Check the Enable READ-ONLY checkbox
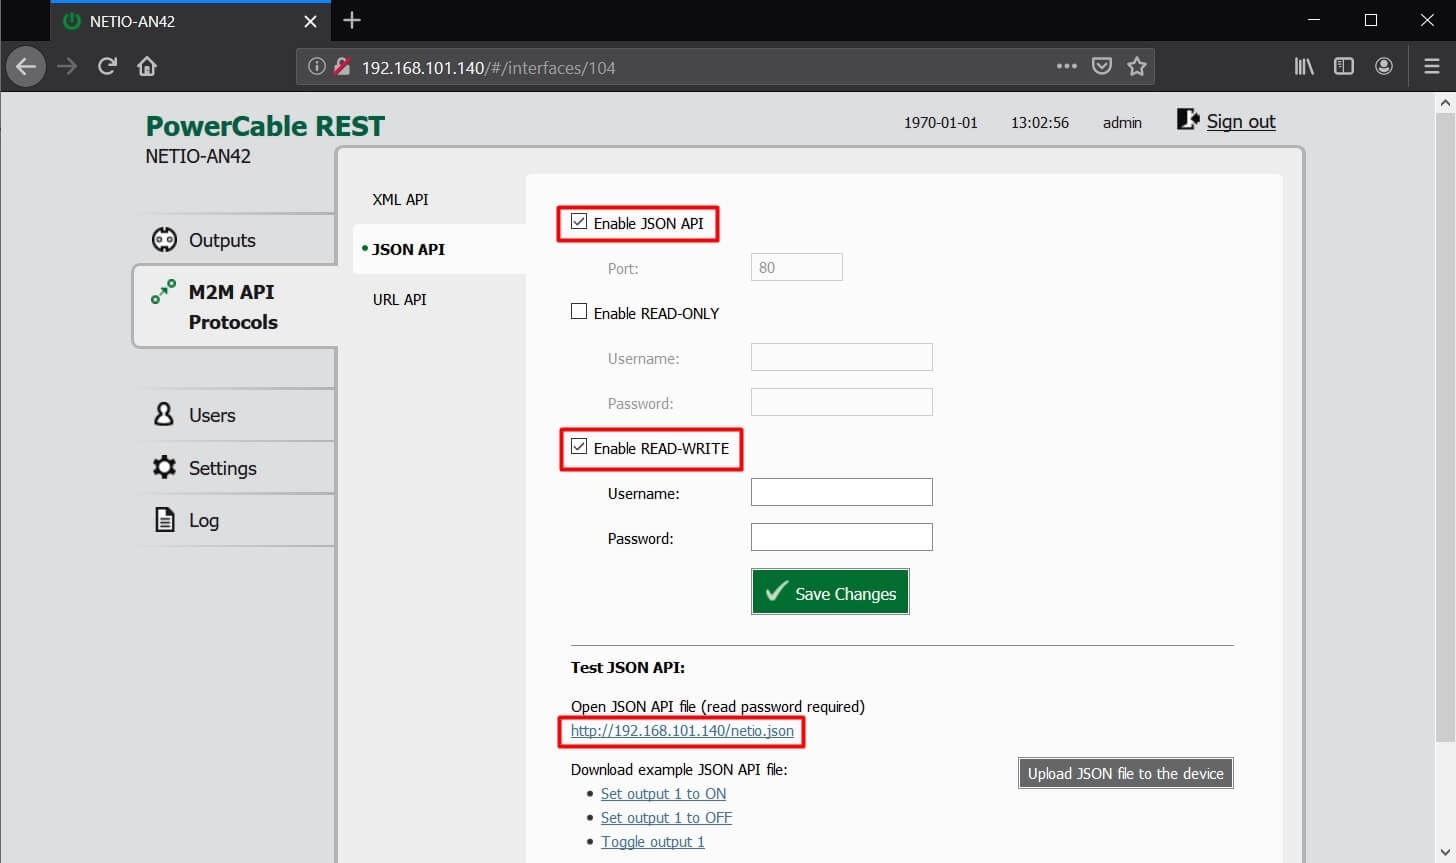Image resolution: width=1456 pixels, height=863 pixels. coord(579,312)
